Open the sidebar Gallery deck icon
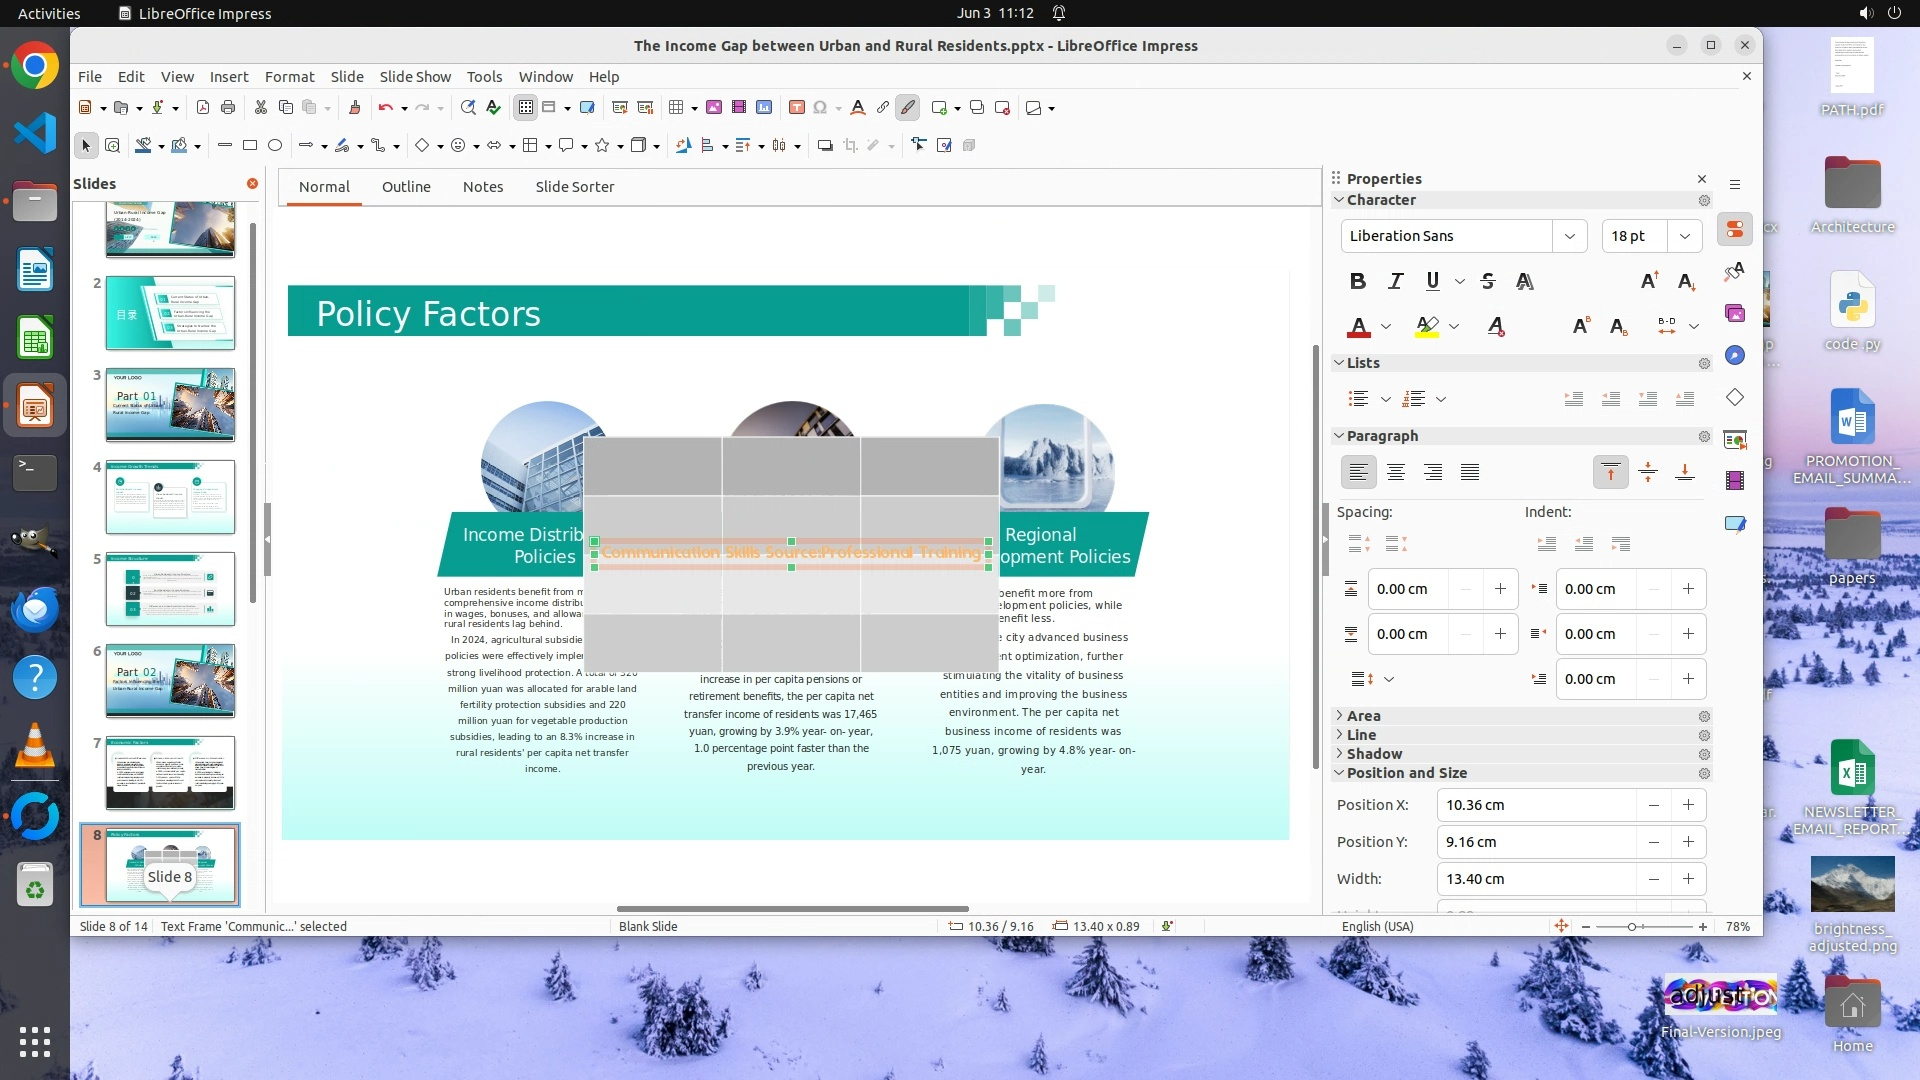Viewport: 1920px width, 1080px height. click(x=1735, y=314)
